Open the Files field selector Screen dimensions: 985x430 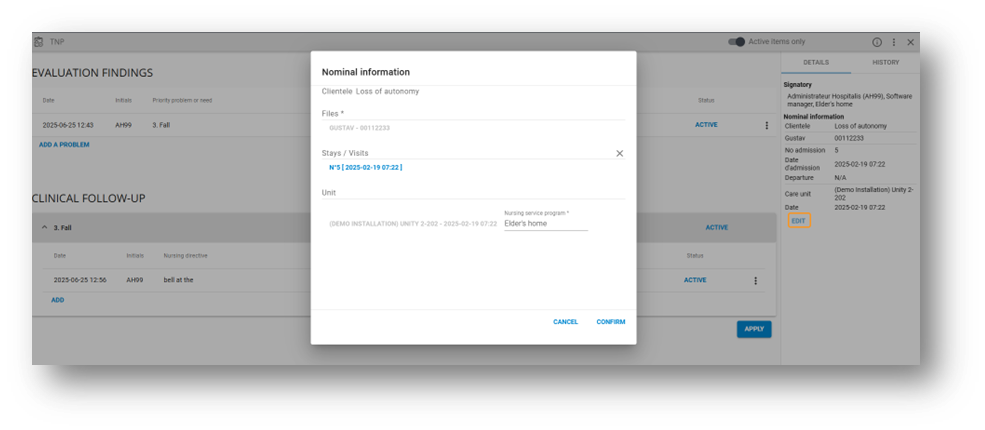click(x=472, y=128)
